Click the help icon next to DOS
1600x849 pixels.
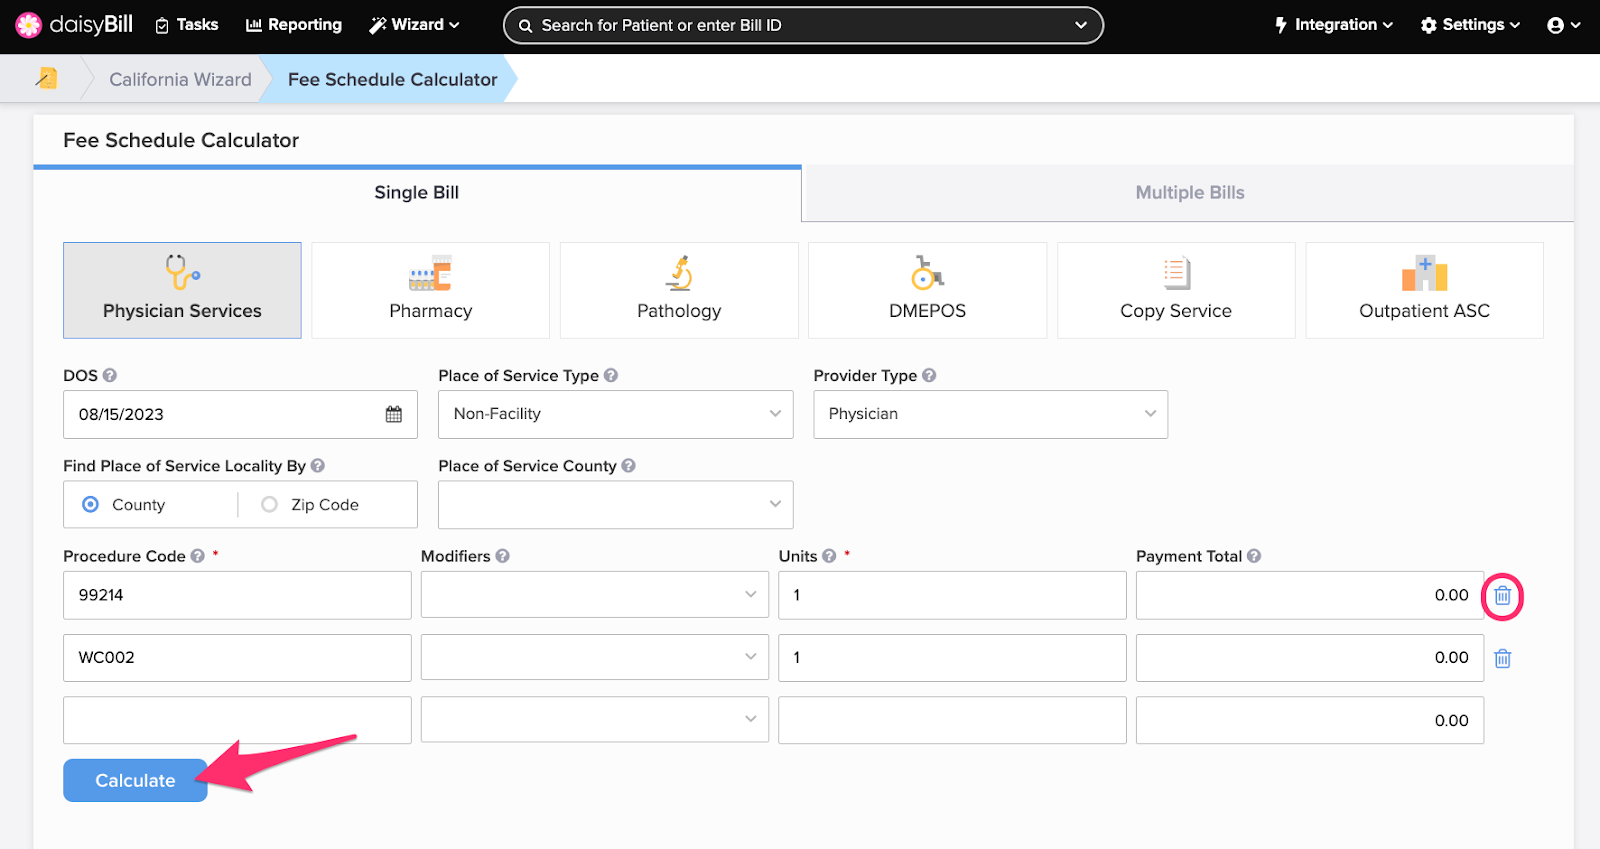(110, 375)
